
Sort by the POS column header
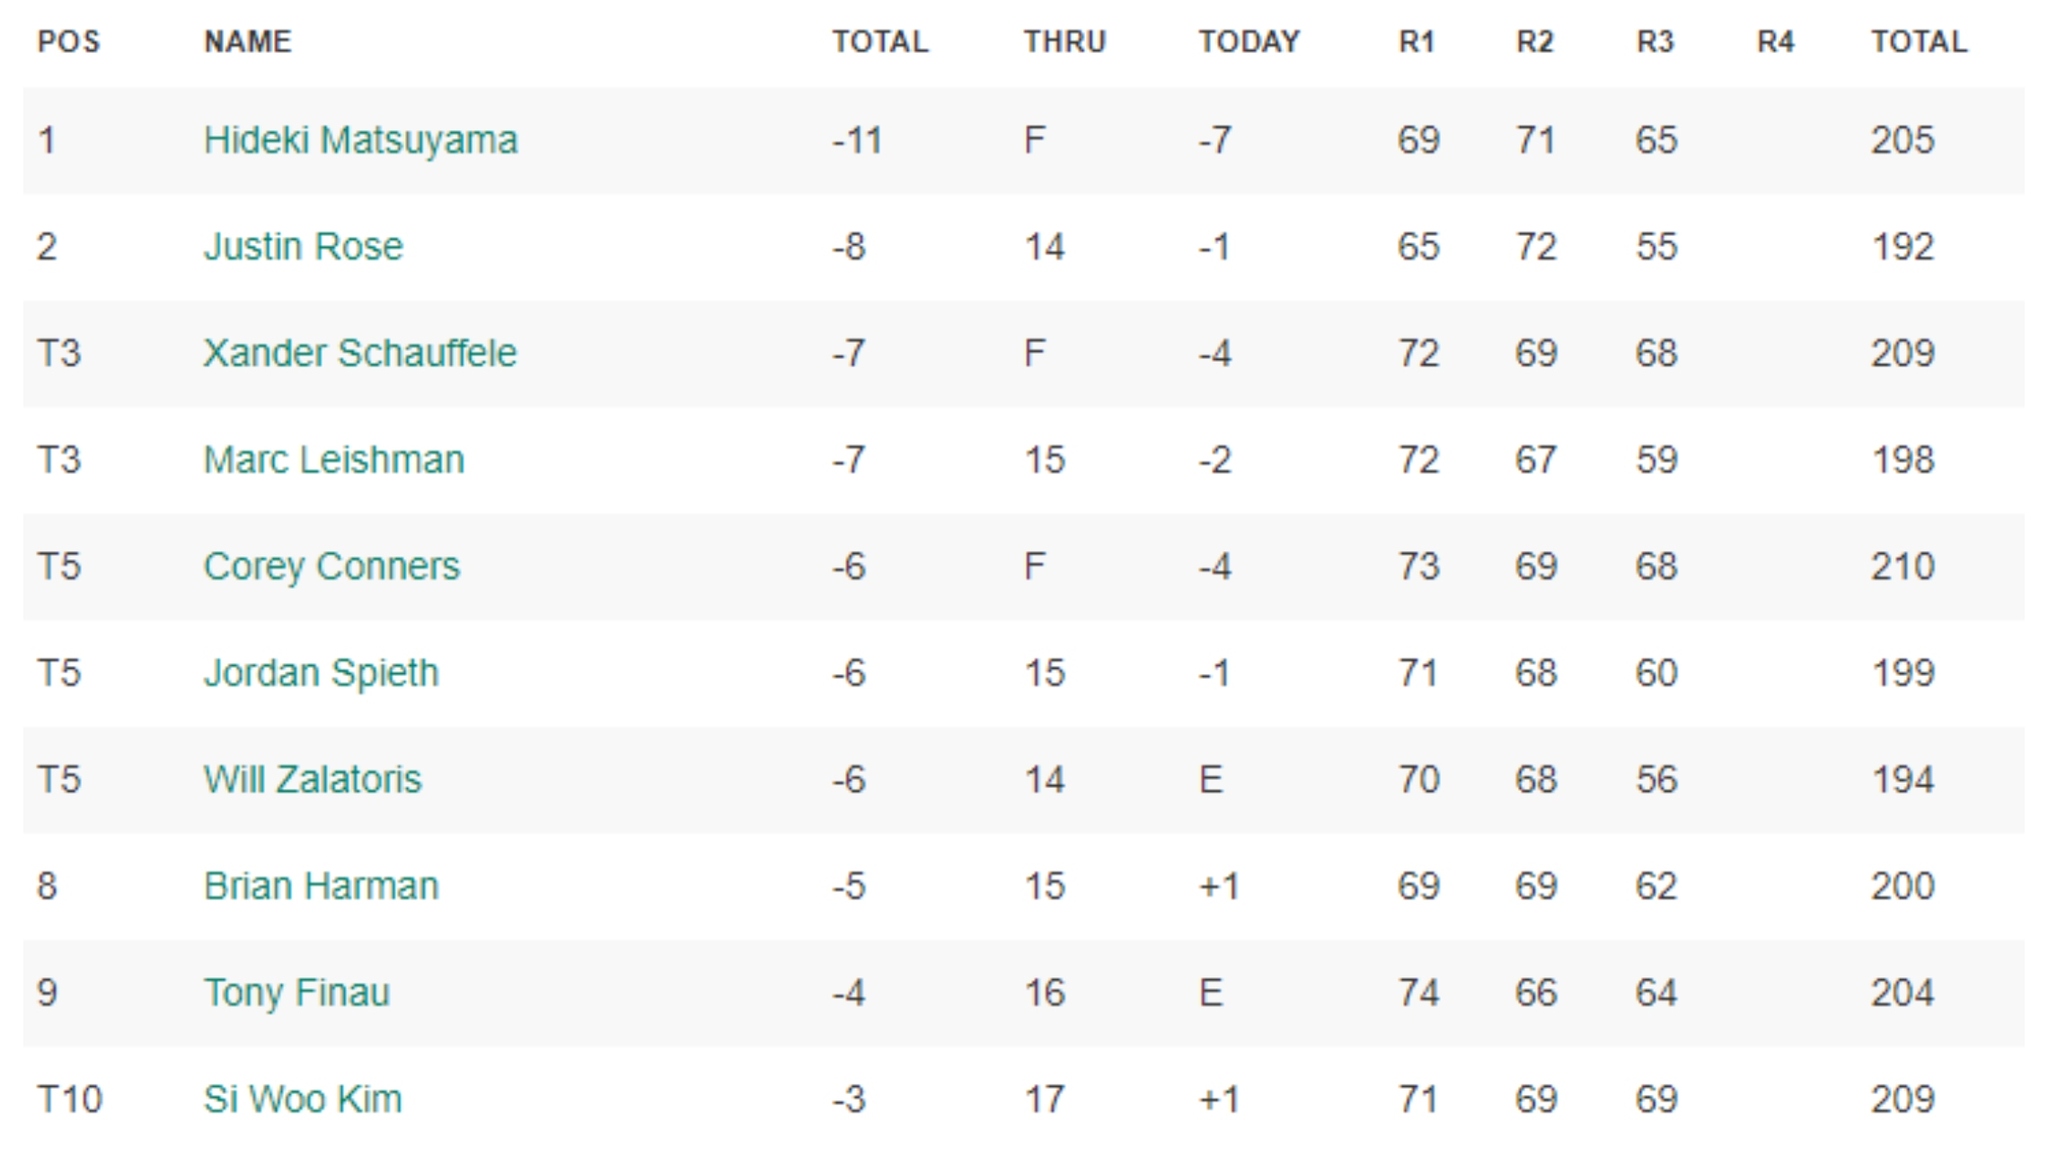tap(69, 42)
